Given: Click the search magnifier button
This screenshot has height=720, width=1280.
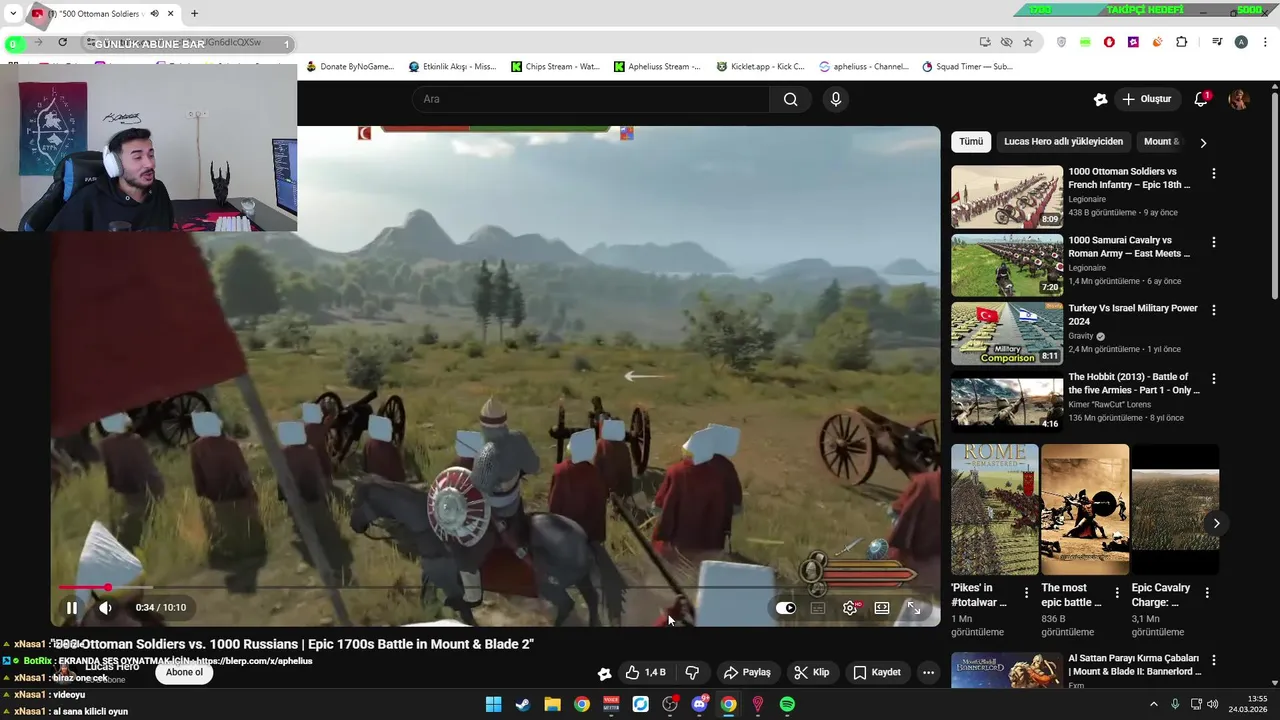Looking at the screenshot, I should point(790,99).
